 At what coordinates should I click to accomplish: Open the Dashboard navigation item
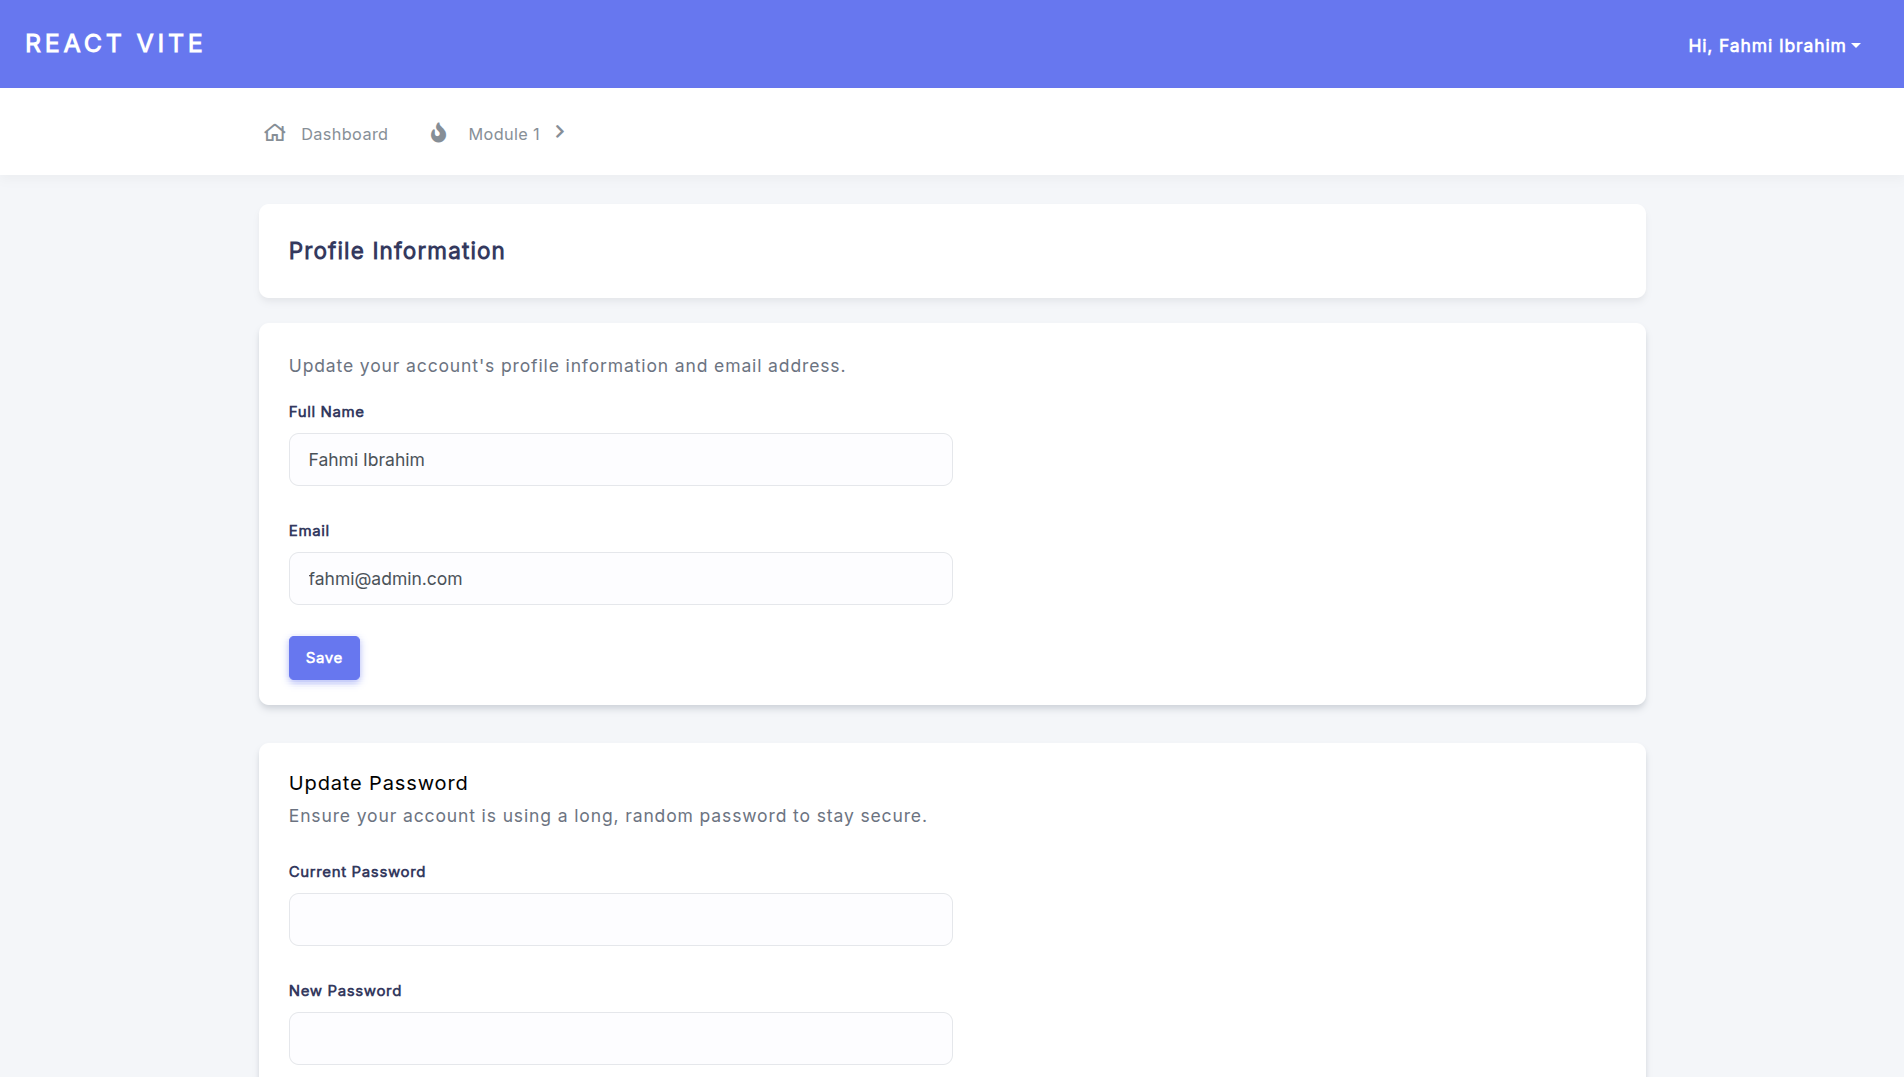tap(344, 134)
